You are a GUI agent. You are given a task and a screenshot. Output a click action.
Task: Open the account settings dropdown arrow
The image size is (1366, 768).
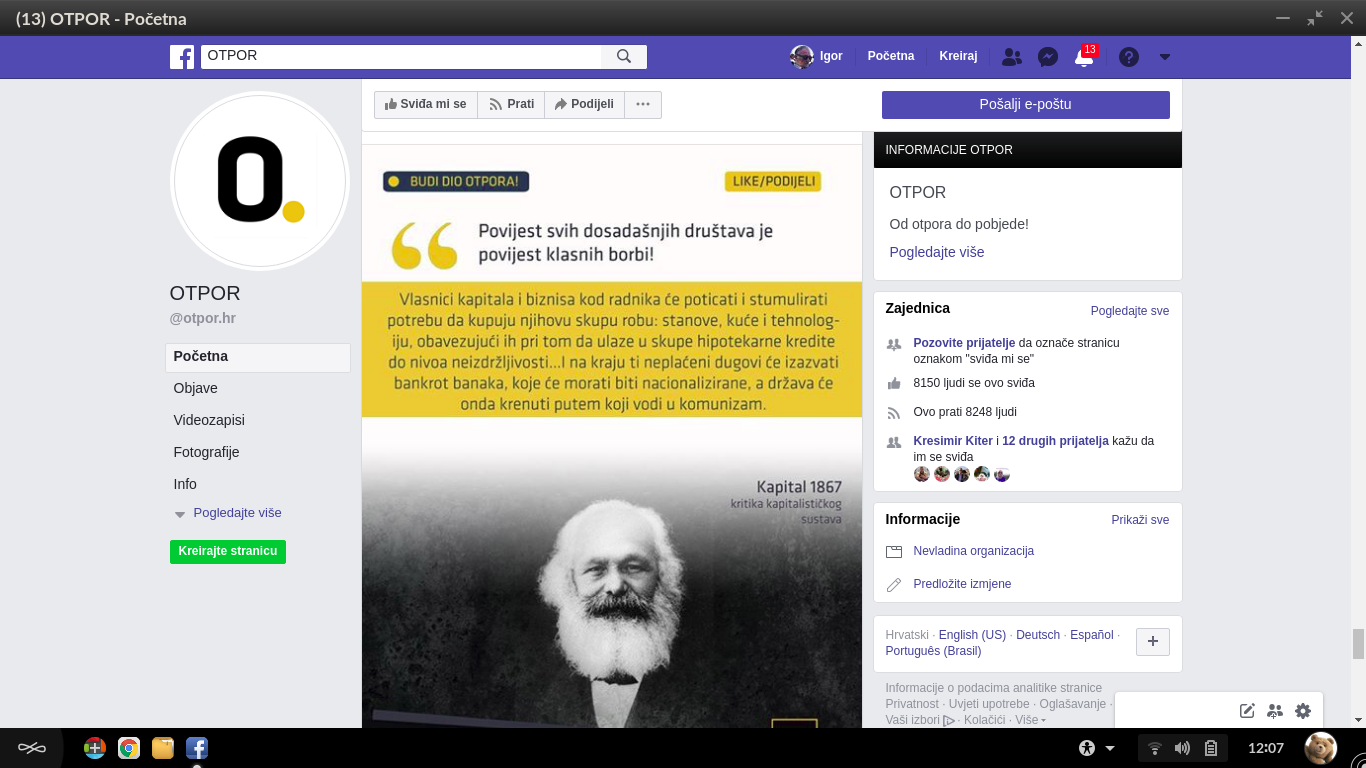[x=1164, y=57]
